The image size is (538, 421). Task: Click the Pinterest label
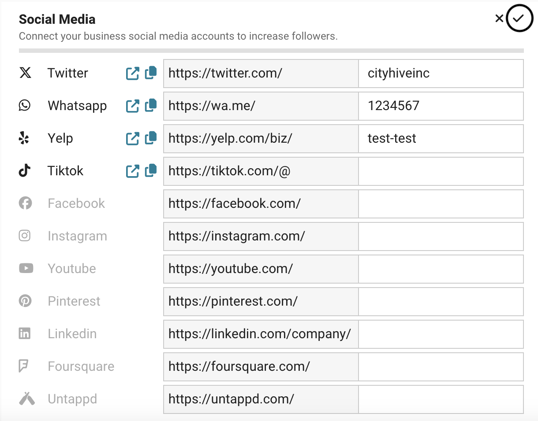74,301
